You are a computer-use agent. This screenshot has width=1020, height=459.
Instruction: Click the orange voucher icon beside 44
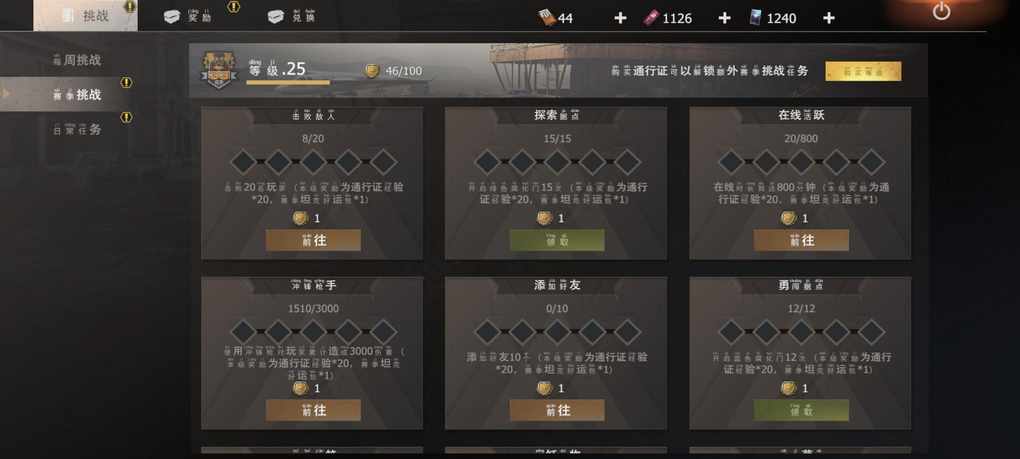pos(546,18)
